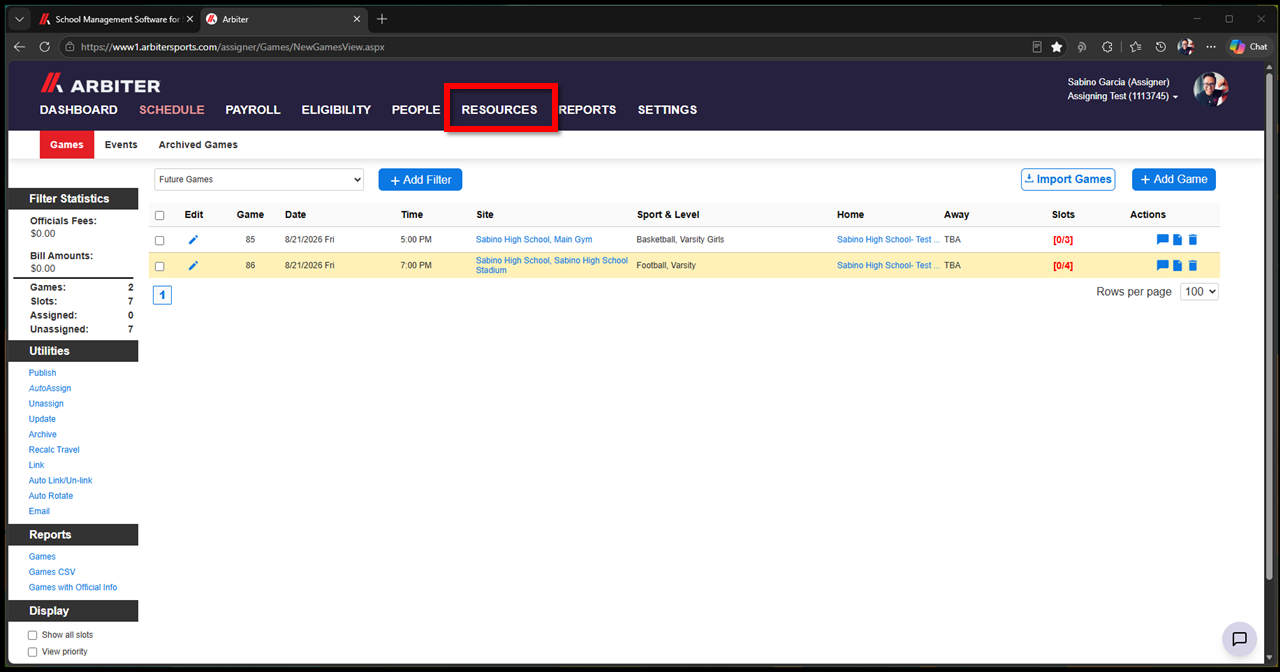Viewport: 1280px width, 672px height.
Task: Go back with browser back arrow
Action: coord(19,47)
